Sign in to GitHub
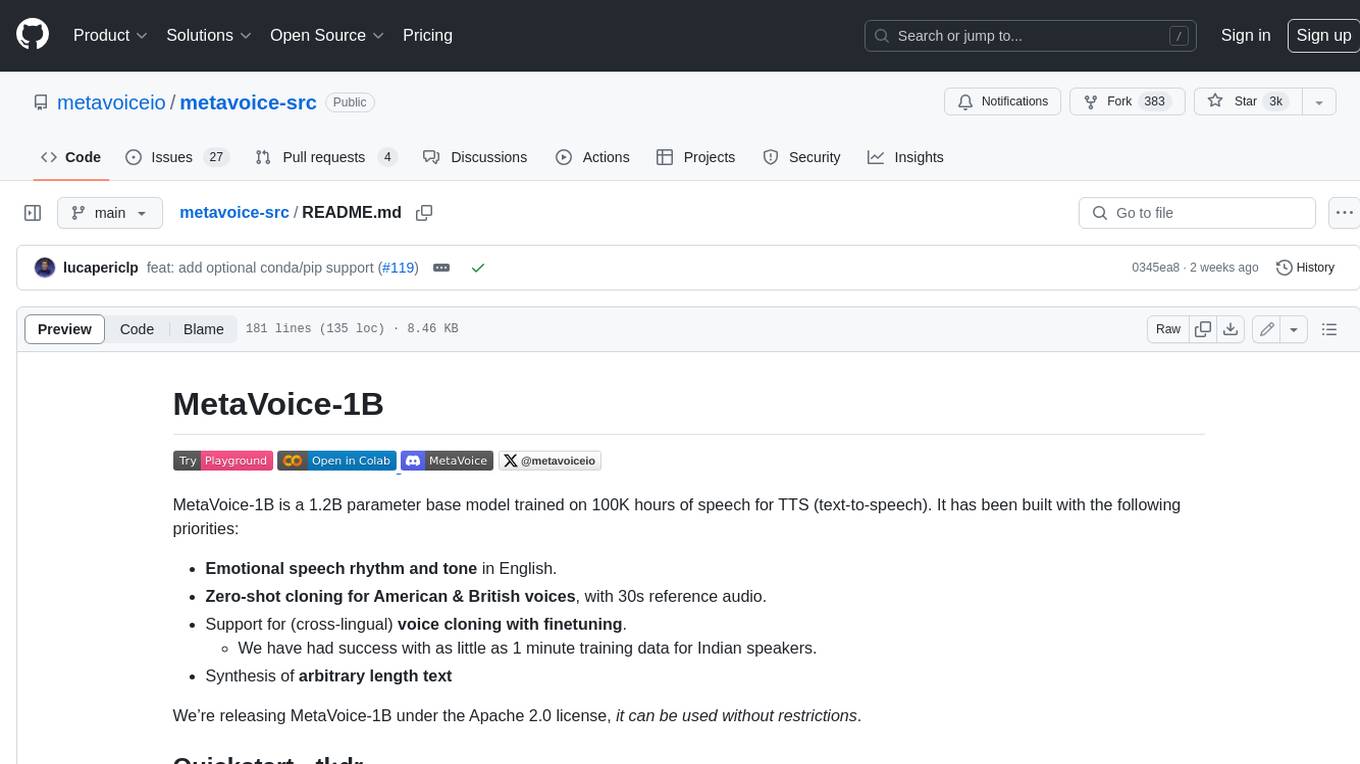Screen dimensions: 1360x764 point(1245,35)
